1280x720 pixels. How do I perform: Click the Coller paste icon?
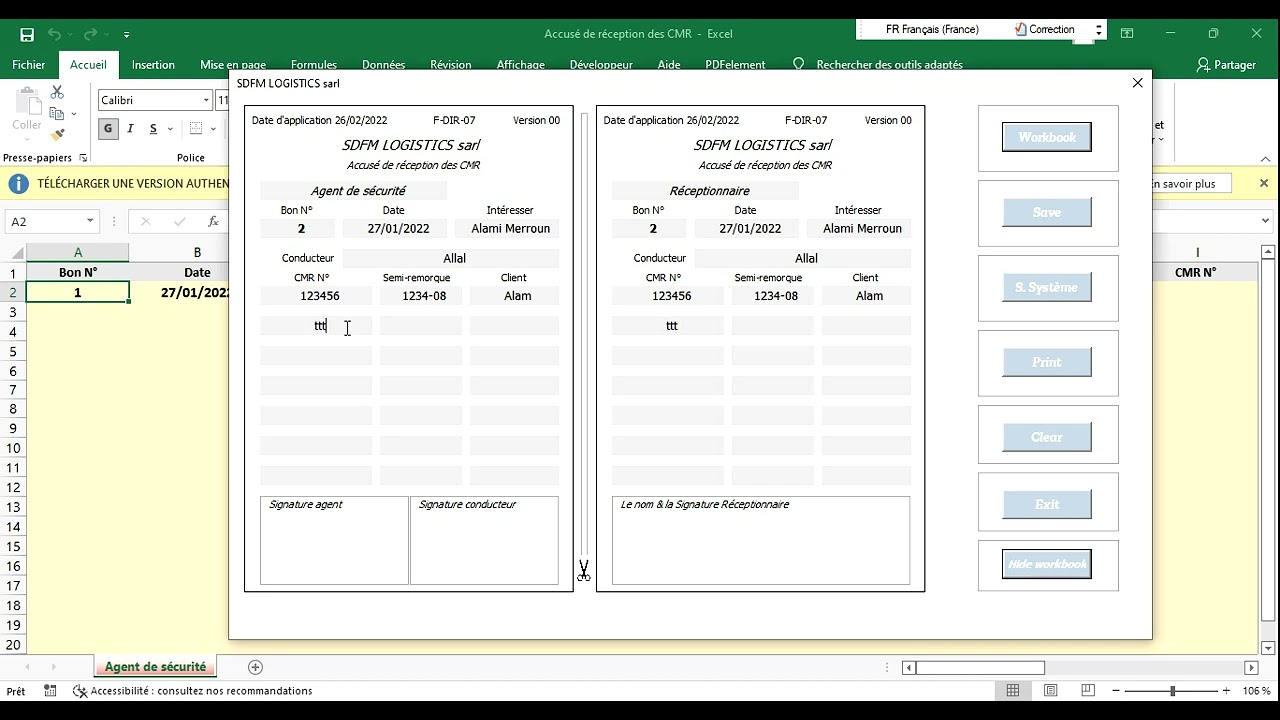(27, 103)
